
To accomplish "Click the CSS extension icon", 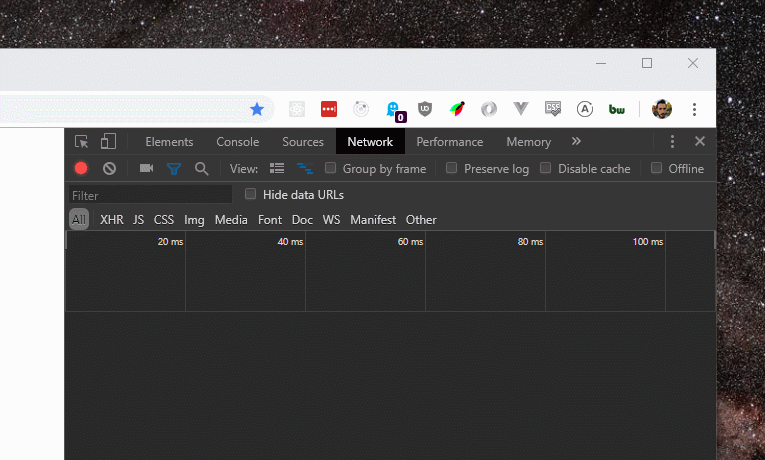I will pos(553,109).
